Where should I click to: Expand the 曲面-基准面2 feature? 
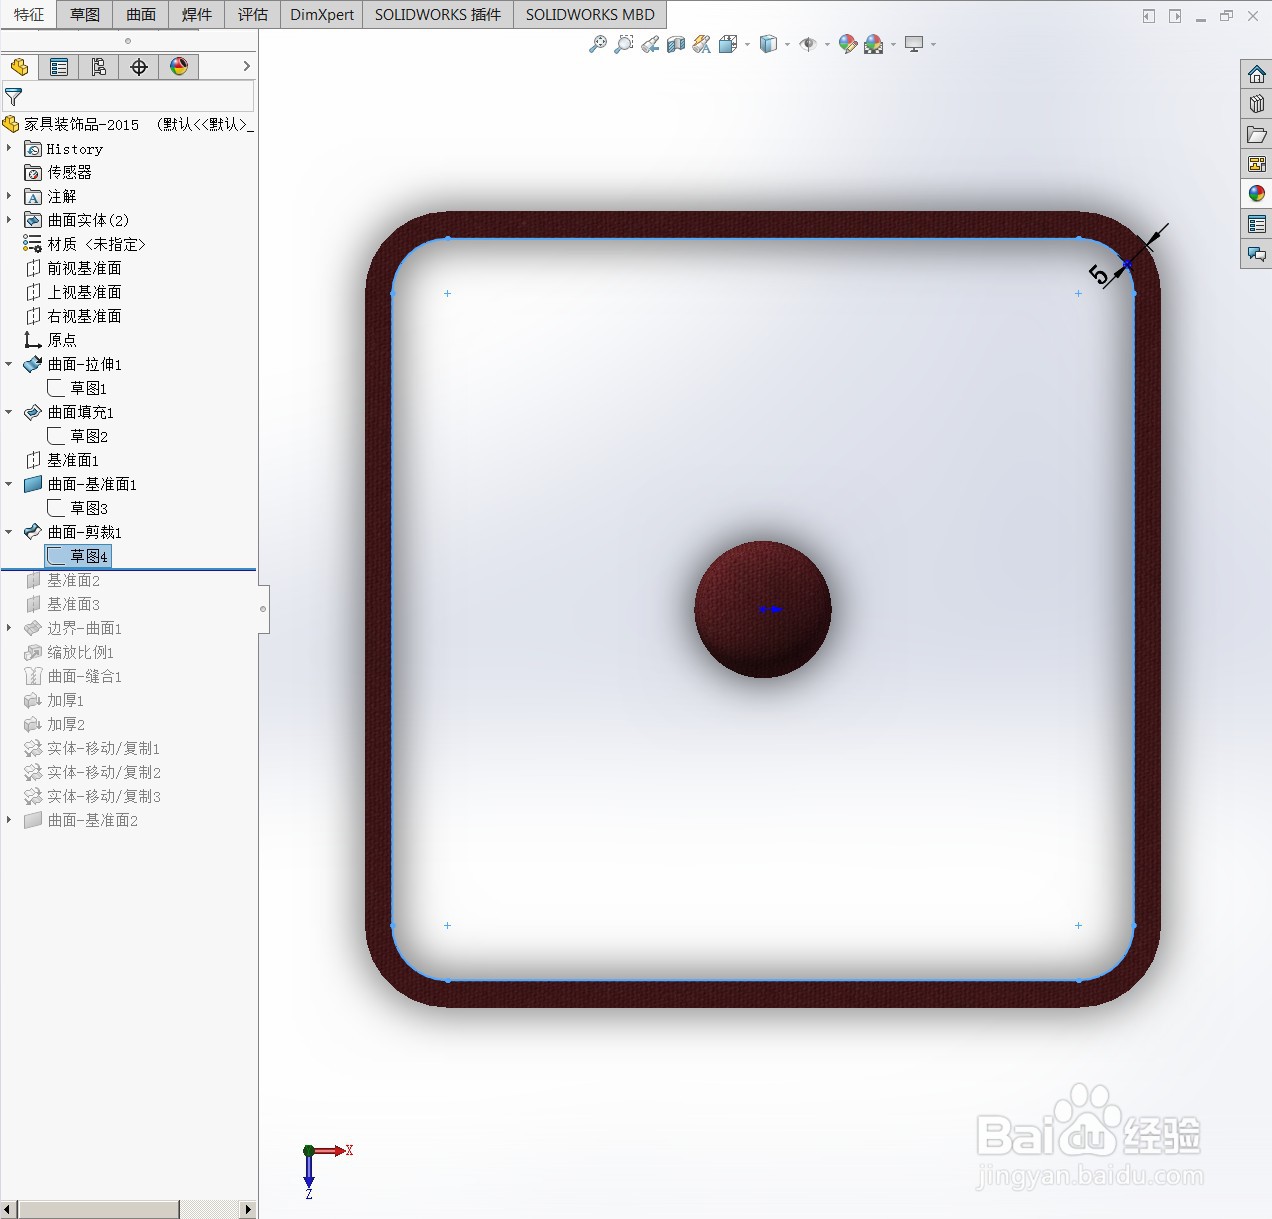(x=9, y=820)
